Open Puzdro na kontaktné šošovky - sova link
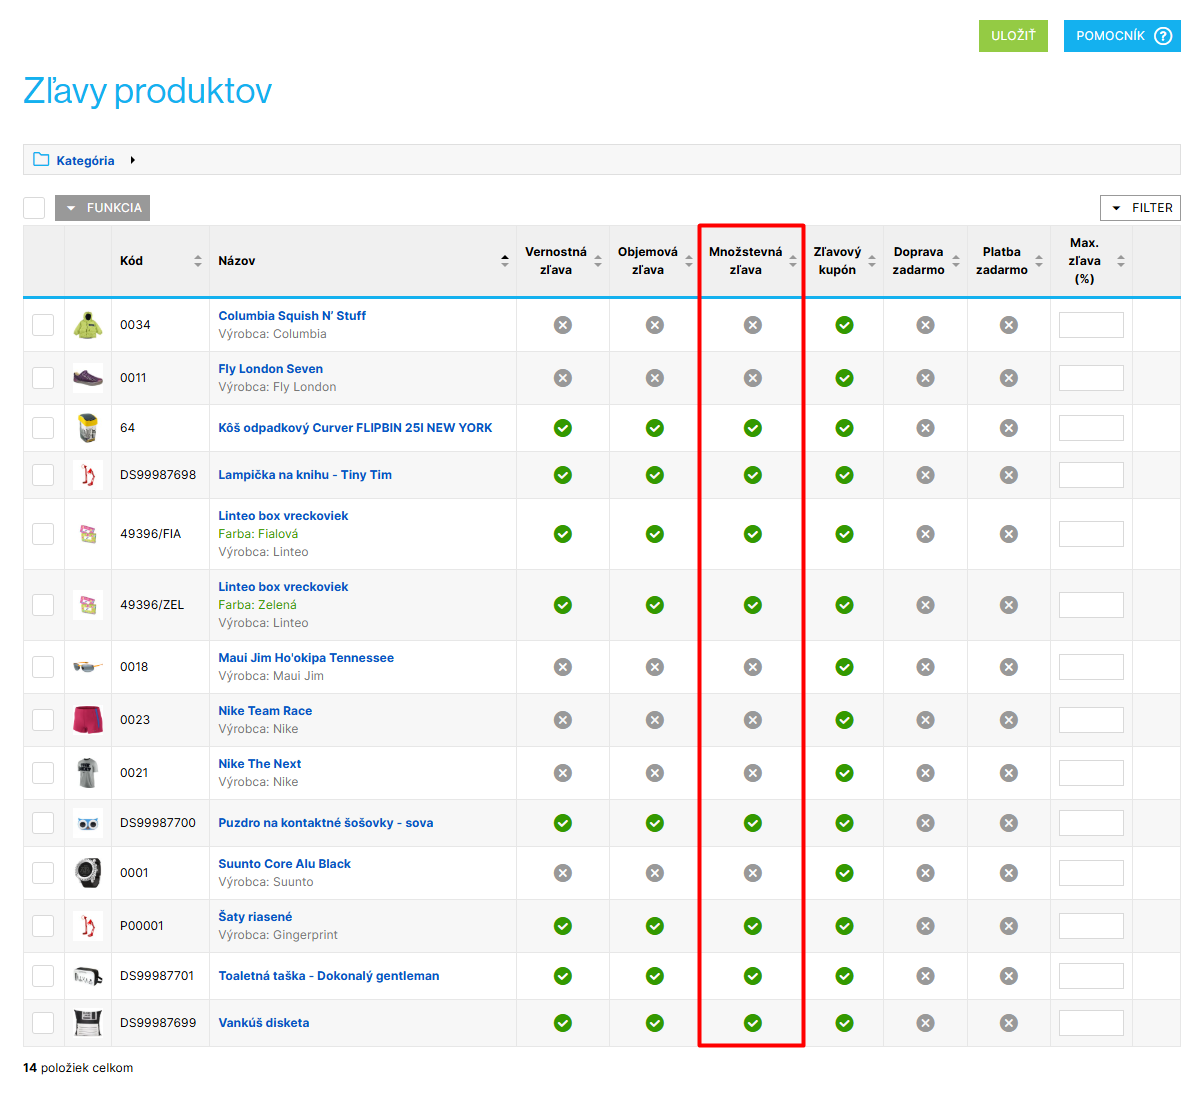The image size is (1200, 1097). coord(326,823)
